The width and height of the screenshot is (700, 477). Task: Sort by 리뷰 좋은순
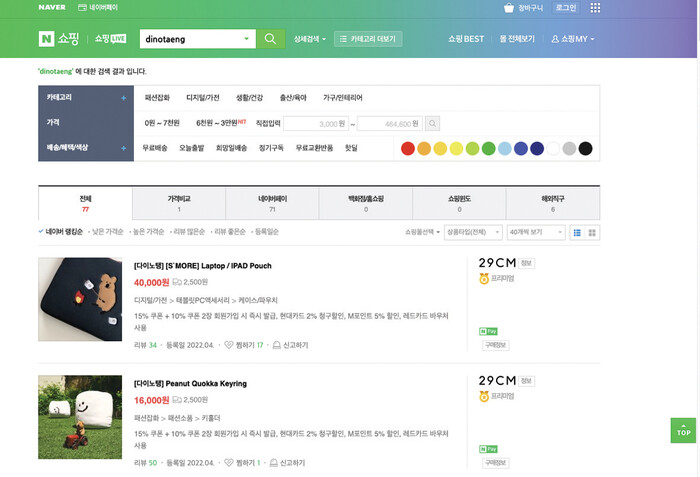[229, 232]
